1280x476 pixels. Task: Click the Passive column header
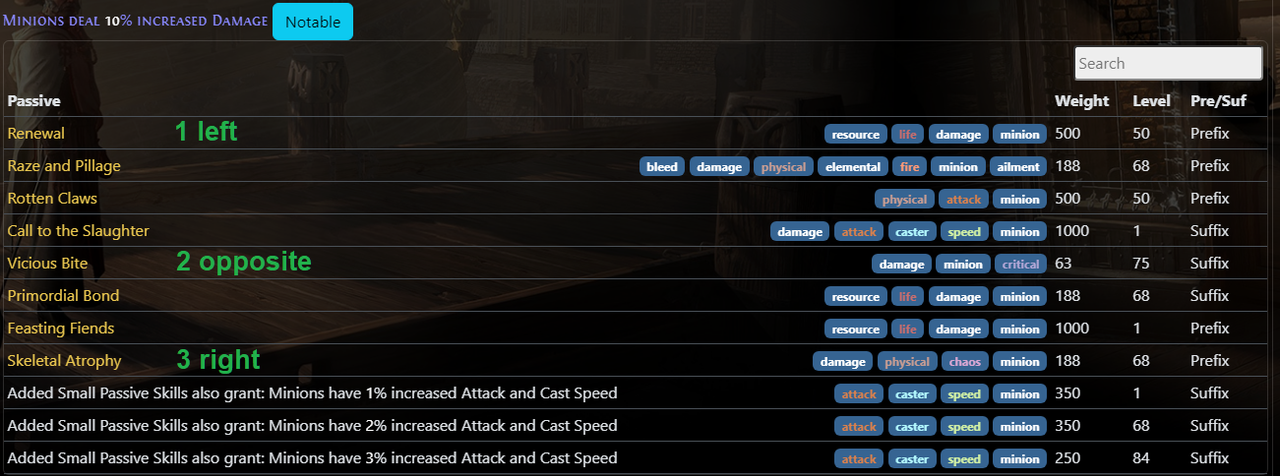tap(34, 101)
